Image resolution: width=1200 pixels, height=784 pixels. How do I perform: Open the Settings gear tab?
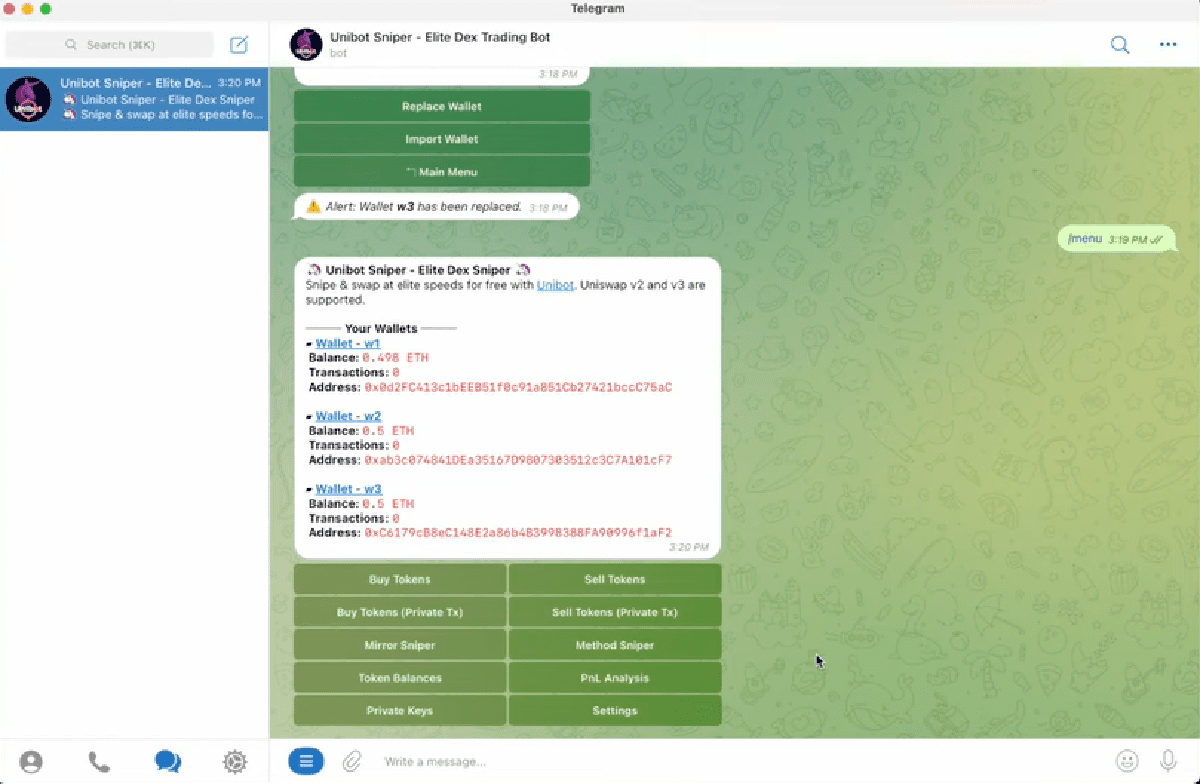click(235, 762)
